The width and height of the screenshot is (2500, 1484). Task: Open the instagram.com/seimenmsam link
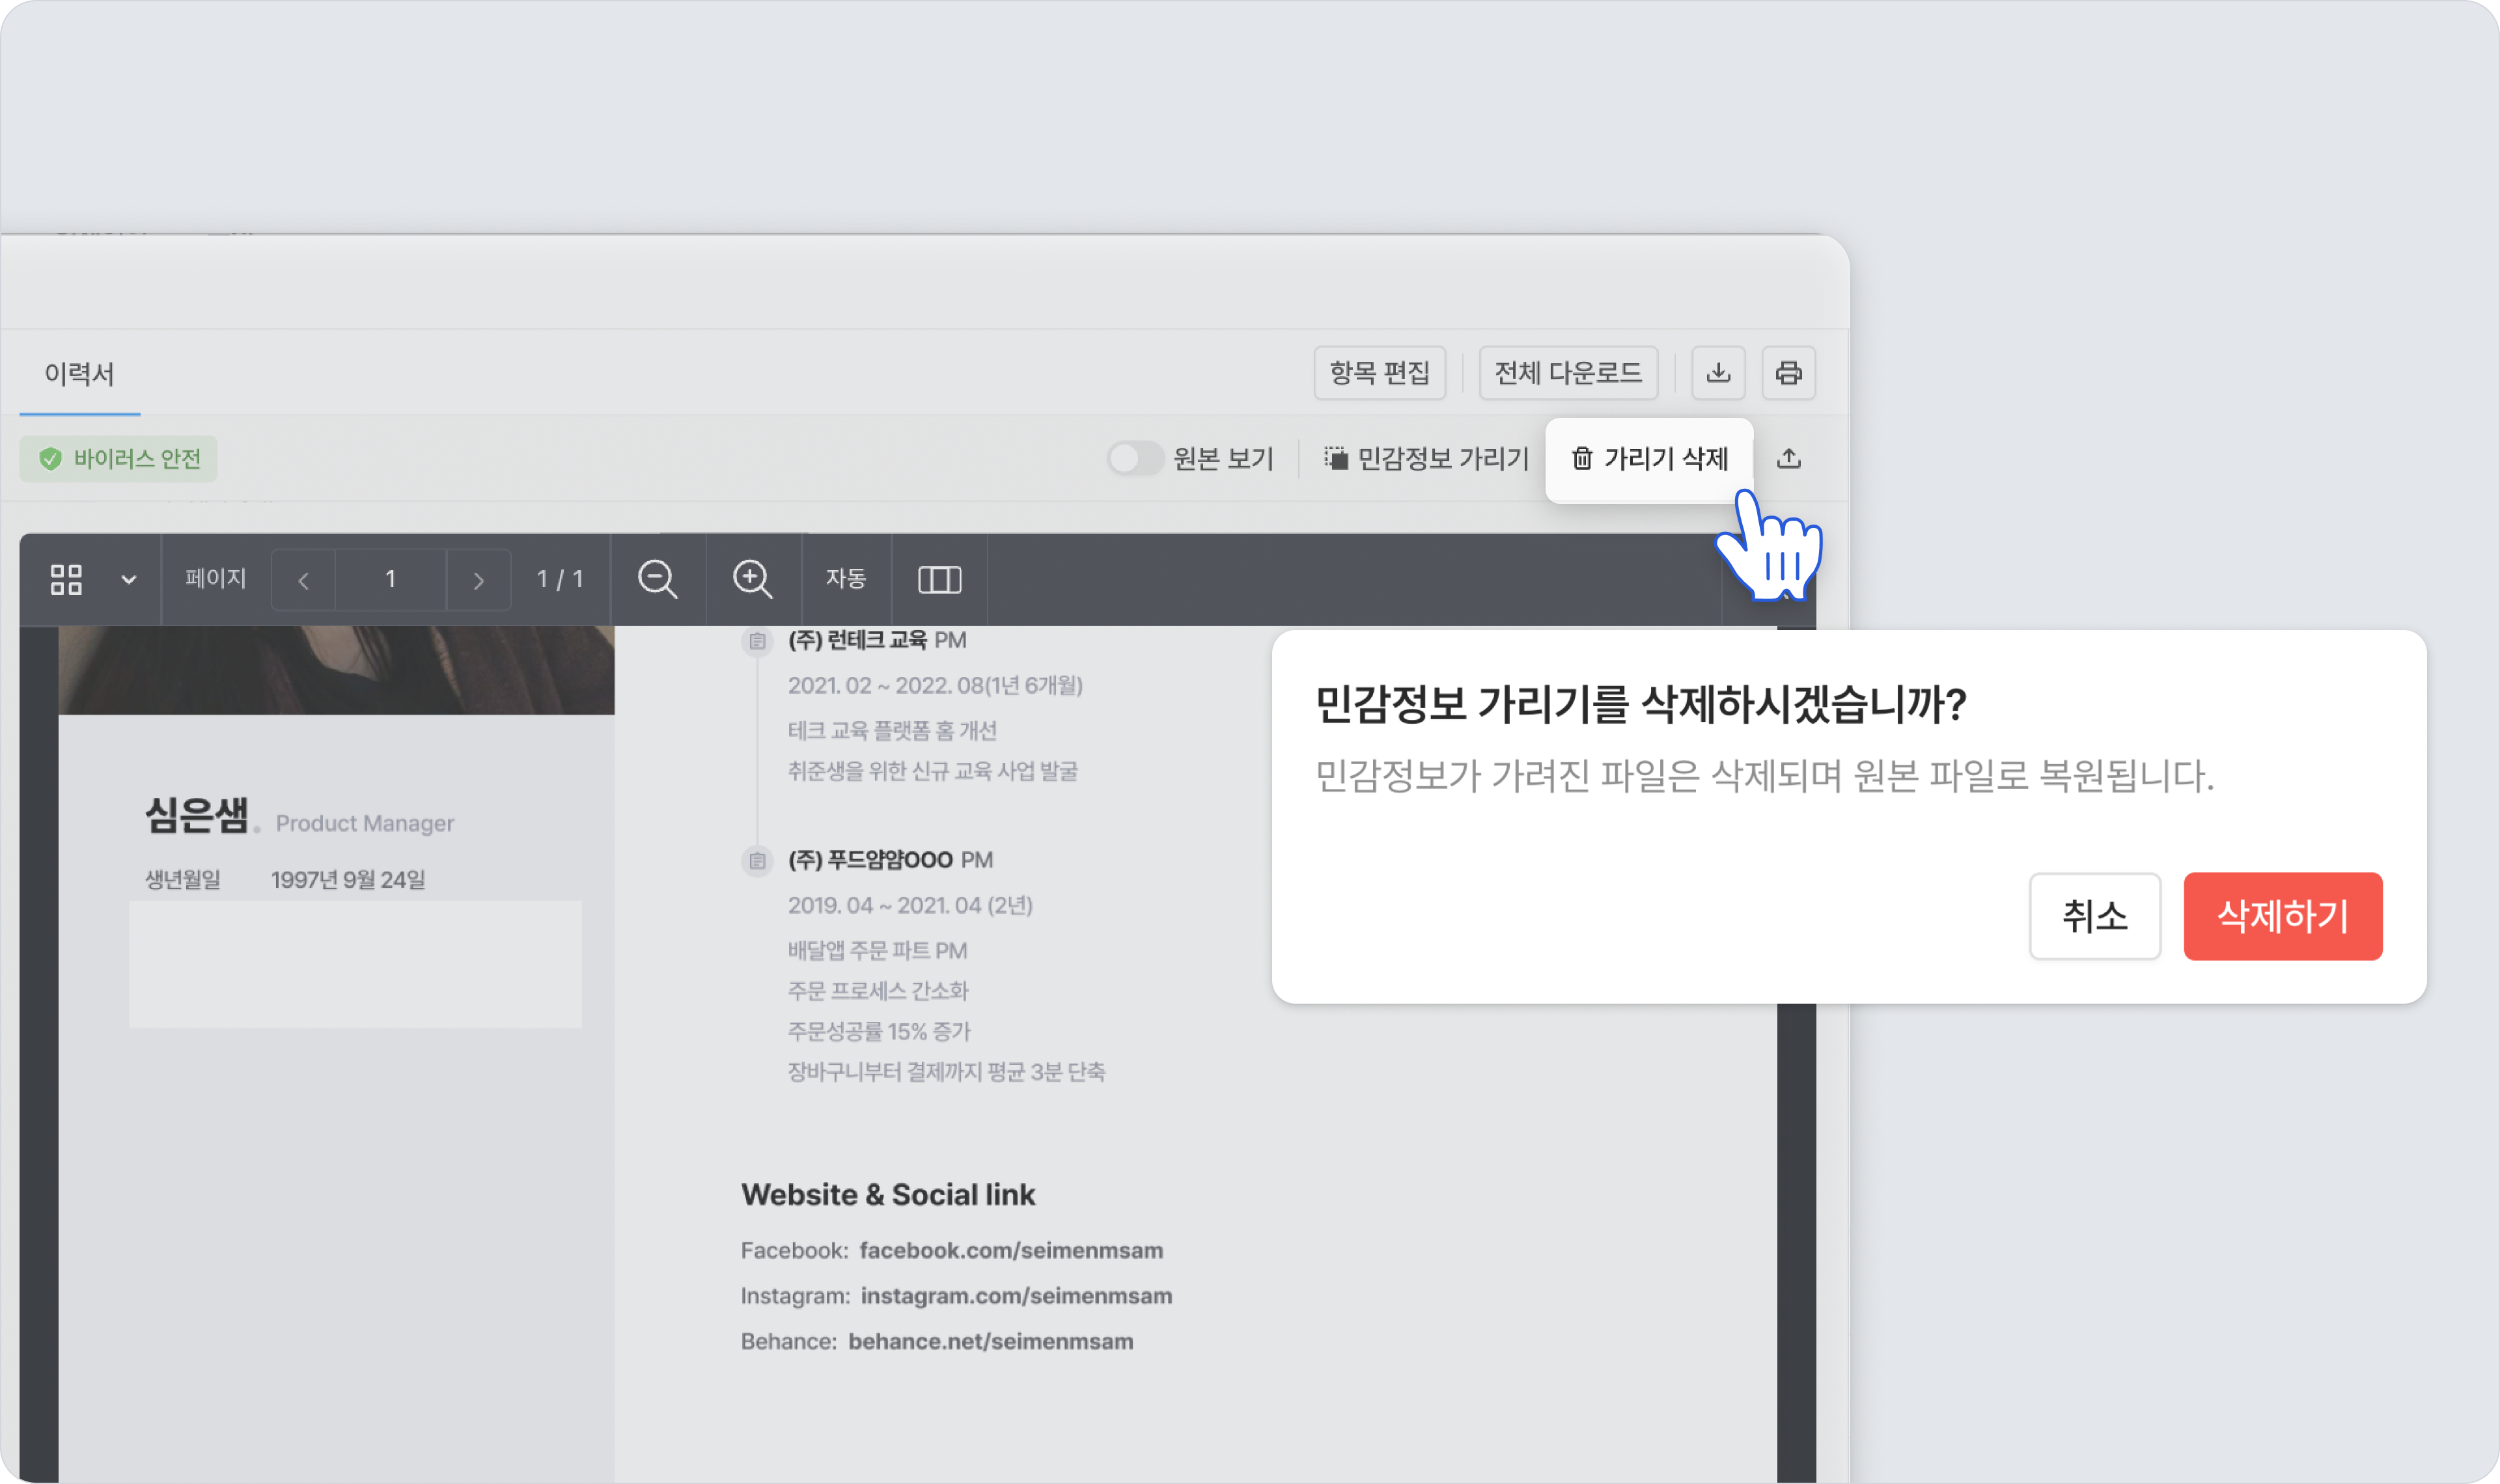click(1016, 1296)
